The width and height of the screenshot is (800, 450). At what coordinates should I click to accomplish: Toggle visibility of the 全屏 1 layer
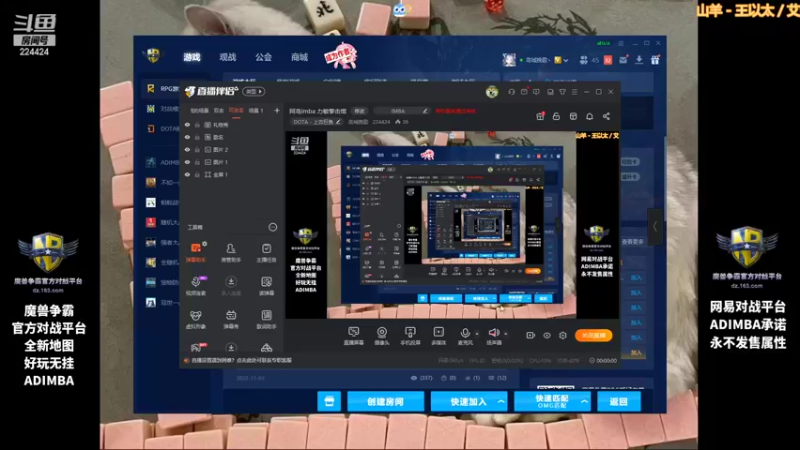(187, 174)
